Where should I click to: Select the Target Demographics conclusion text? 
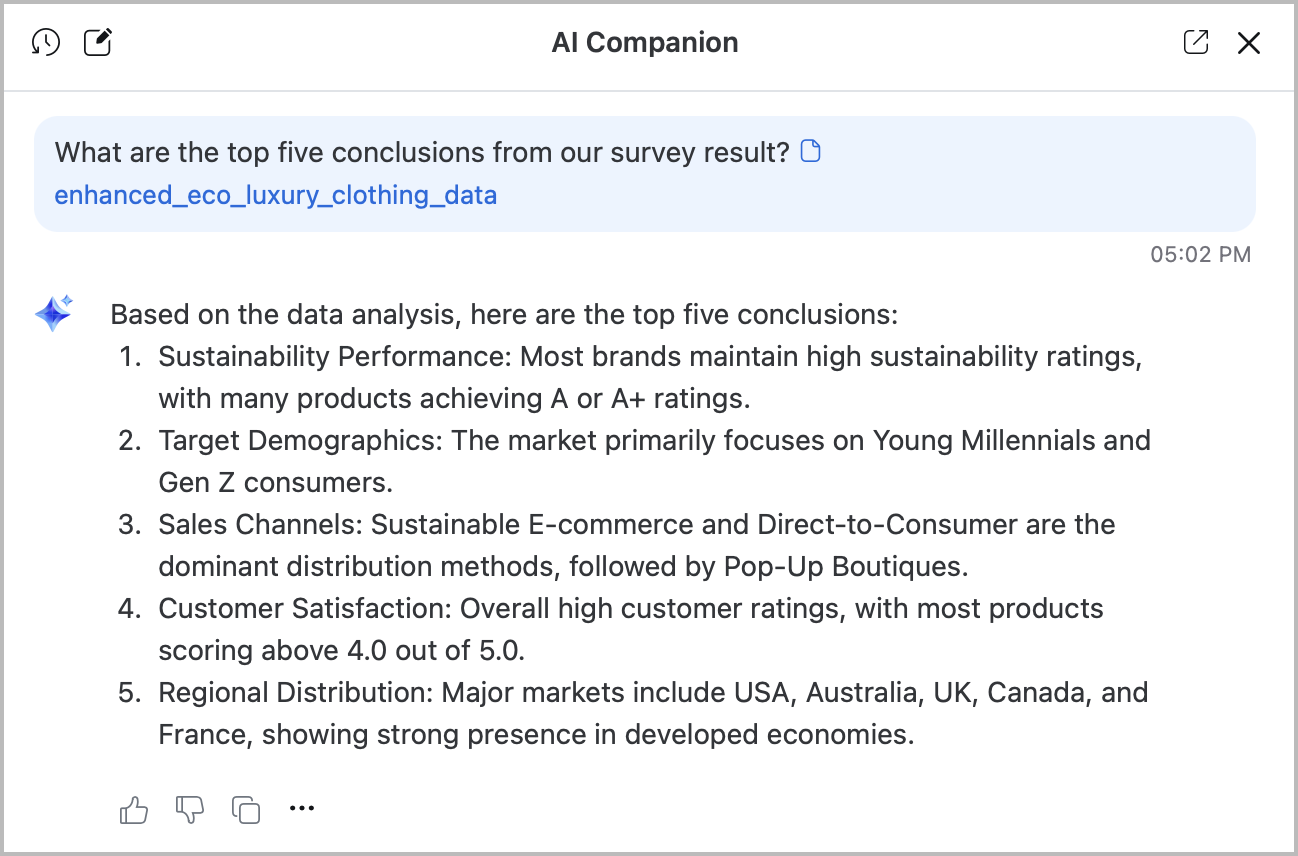click(x=654, y=461)
